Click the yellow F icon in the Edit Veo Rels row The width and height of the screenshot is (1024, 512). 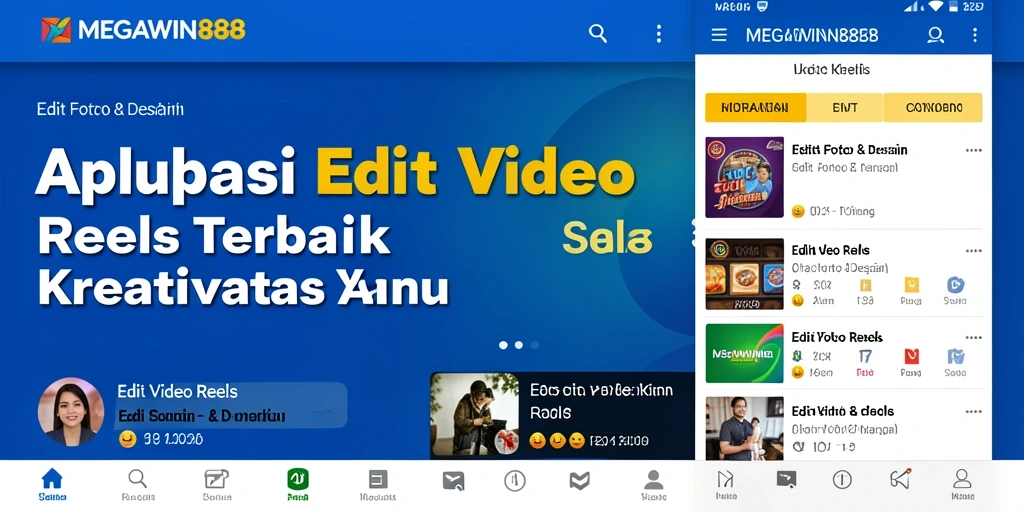865,285
